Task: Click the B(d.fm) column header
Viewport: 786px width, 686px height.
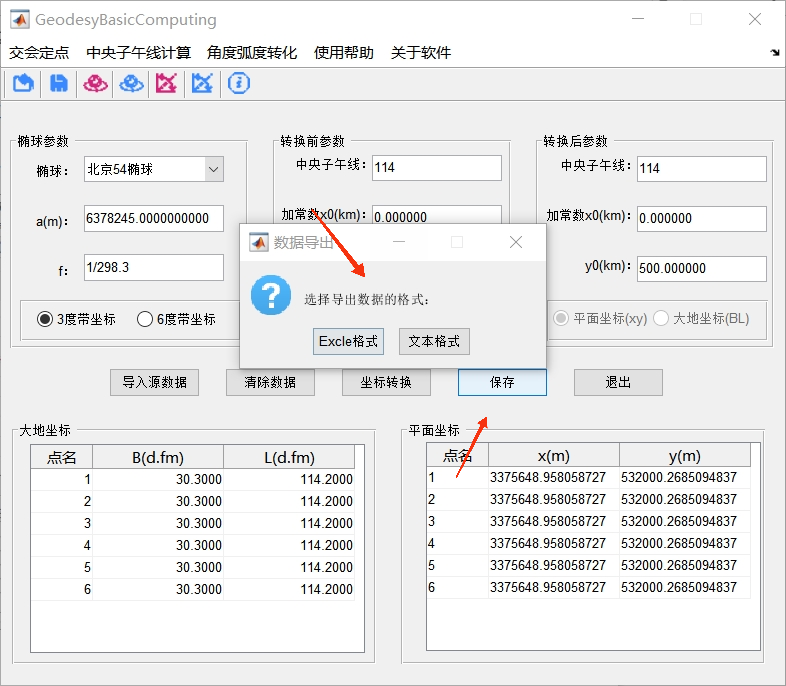Action: point(158,458)
